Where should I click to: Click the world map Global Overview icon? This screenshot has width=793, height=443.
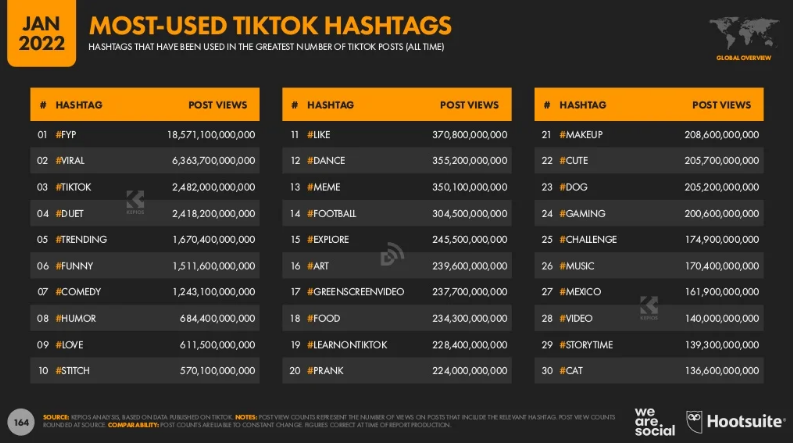click(743, 38)
